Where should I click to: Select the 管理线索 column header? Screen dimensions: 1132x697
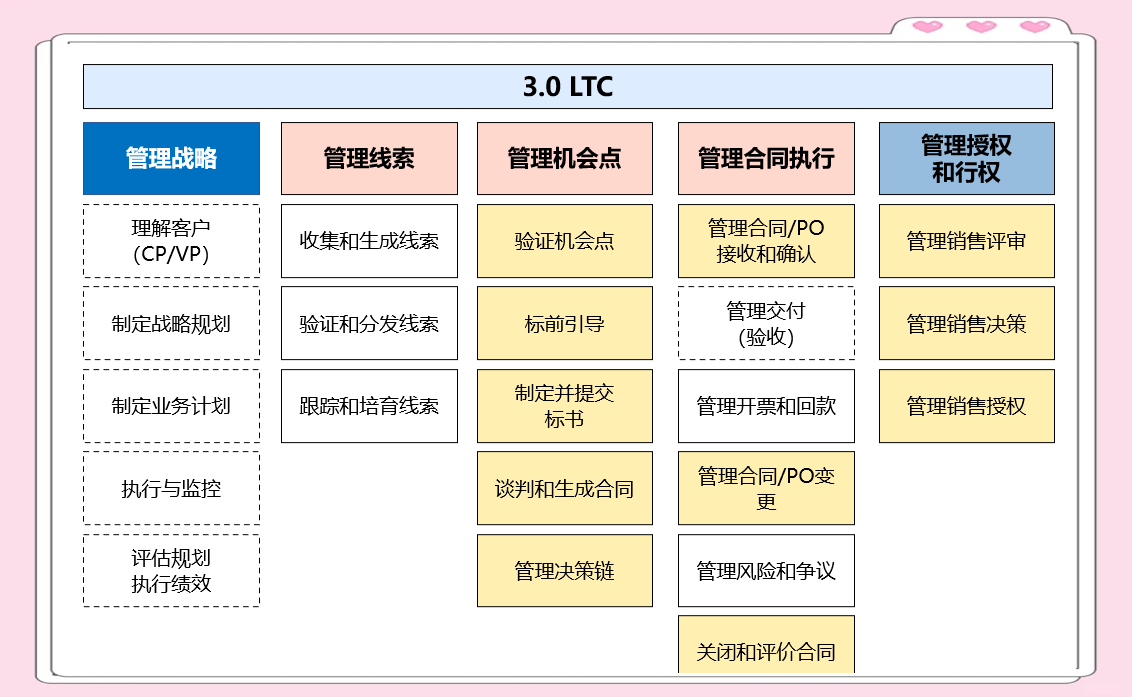point(369,156)
